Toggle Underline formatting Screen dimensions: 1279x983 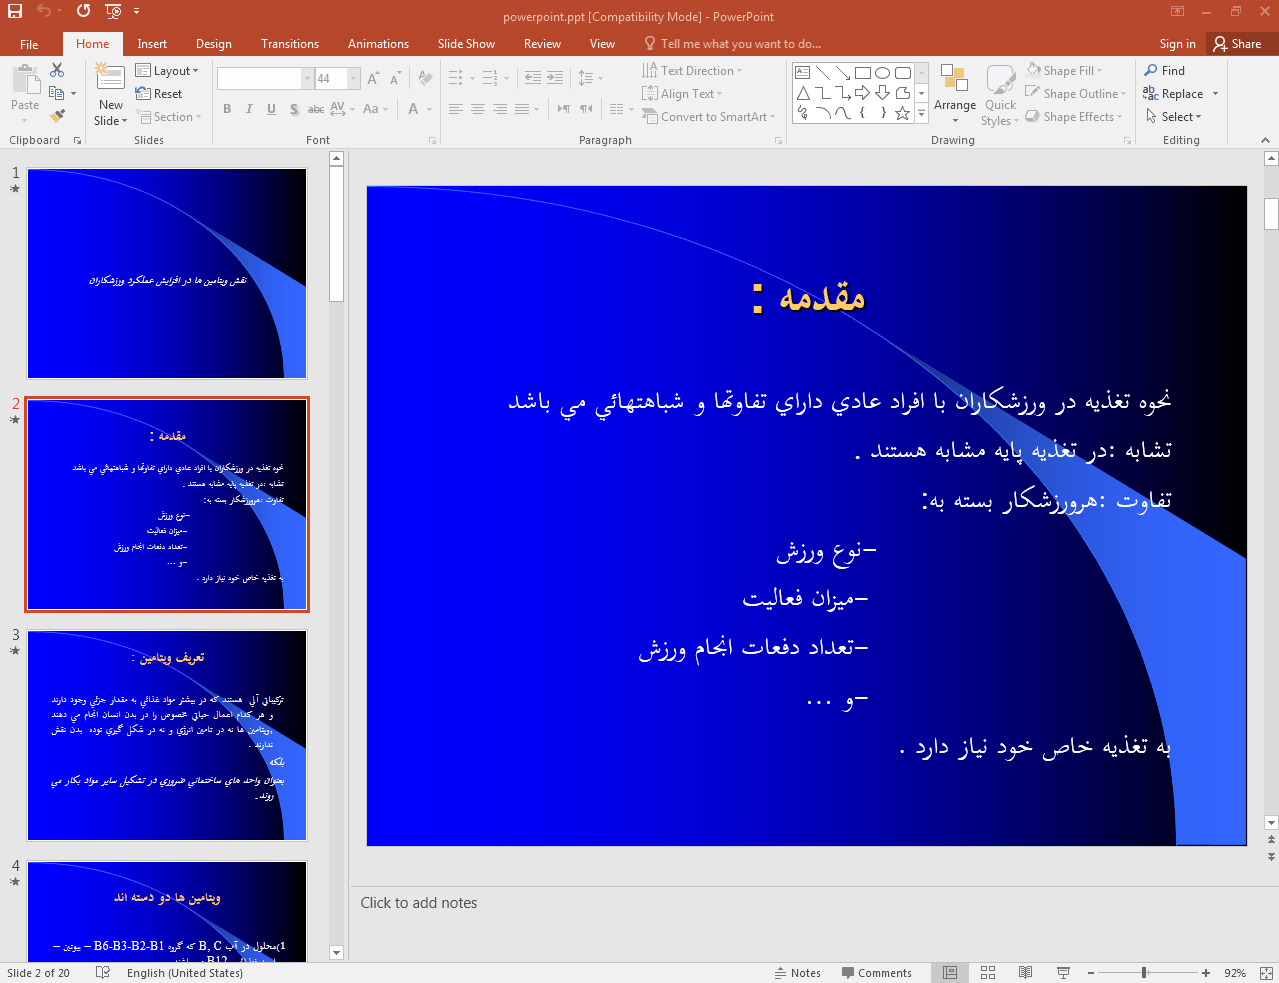click(271, 109)
